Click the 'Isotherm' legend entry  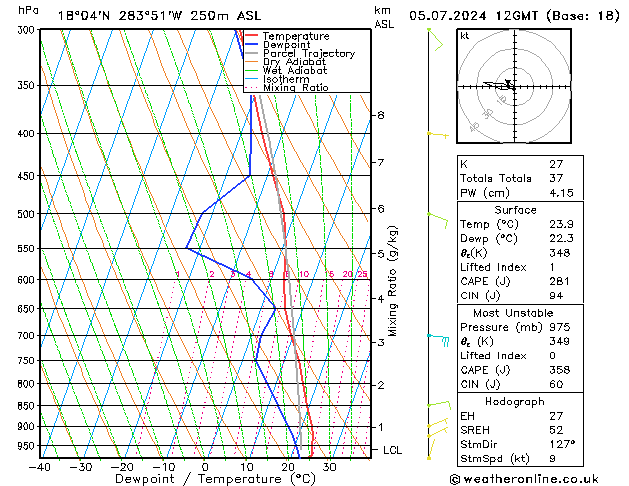coord(286,79)
